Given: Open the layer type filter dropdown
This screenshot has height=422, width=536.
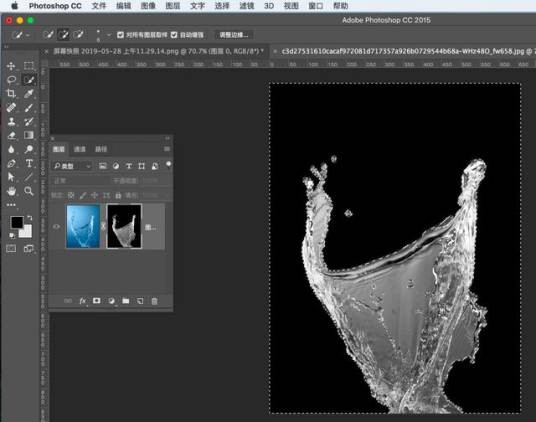Looking at the screenshot, I should 72,166.
